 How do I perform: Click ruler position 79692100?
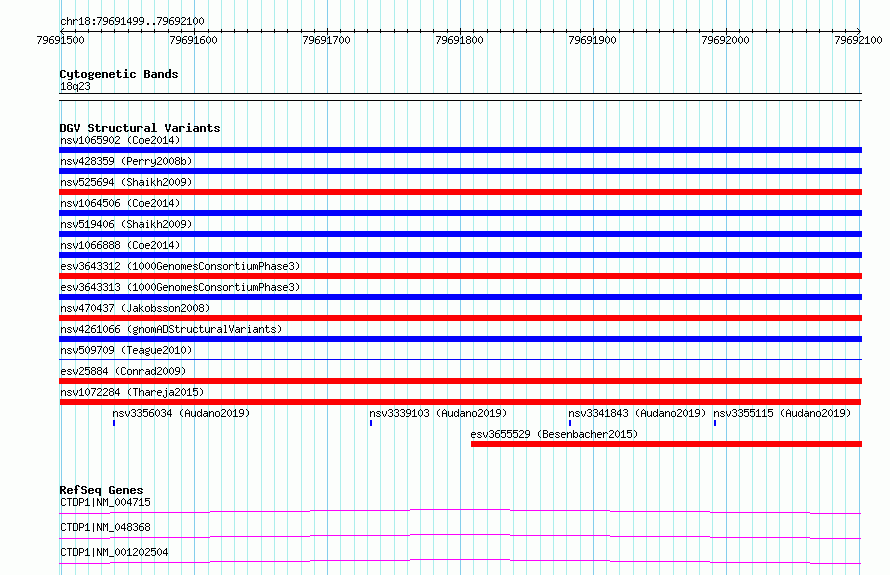(x=858, y=40)
